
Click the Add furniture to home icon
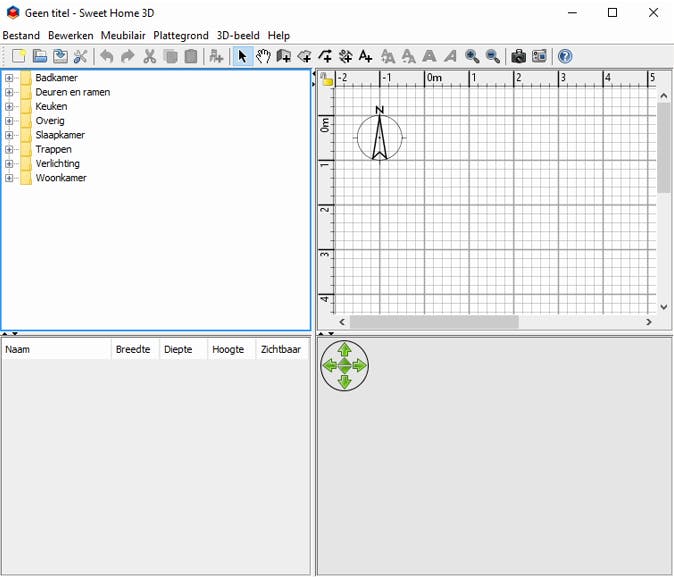216,57
